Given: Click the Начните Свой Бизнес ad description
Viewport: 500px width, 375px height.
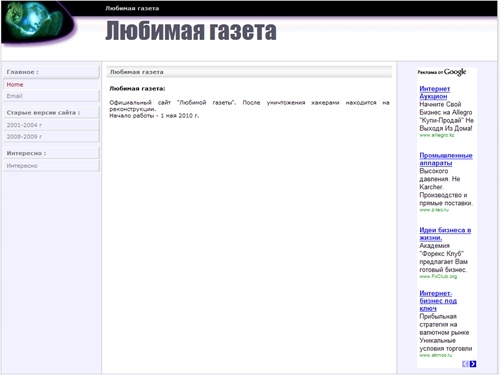Looking at the screenshot, I should [x=446, y=116].
